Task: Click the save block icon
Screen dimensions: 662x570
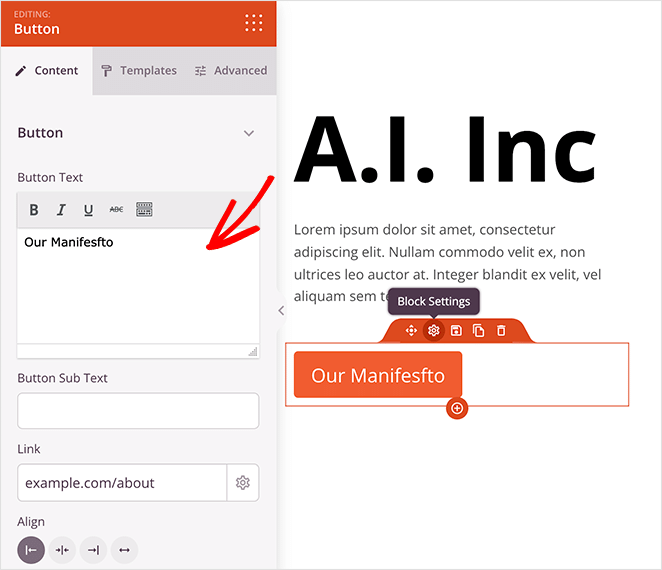Action: coord(456,330)
